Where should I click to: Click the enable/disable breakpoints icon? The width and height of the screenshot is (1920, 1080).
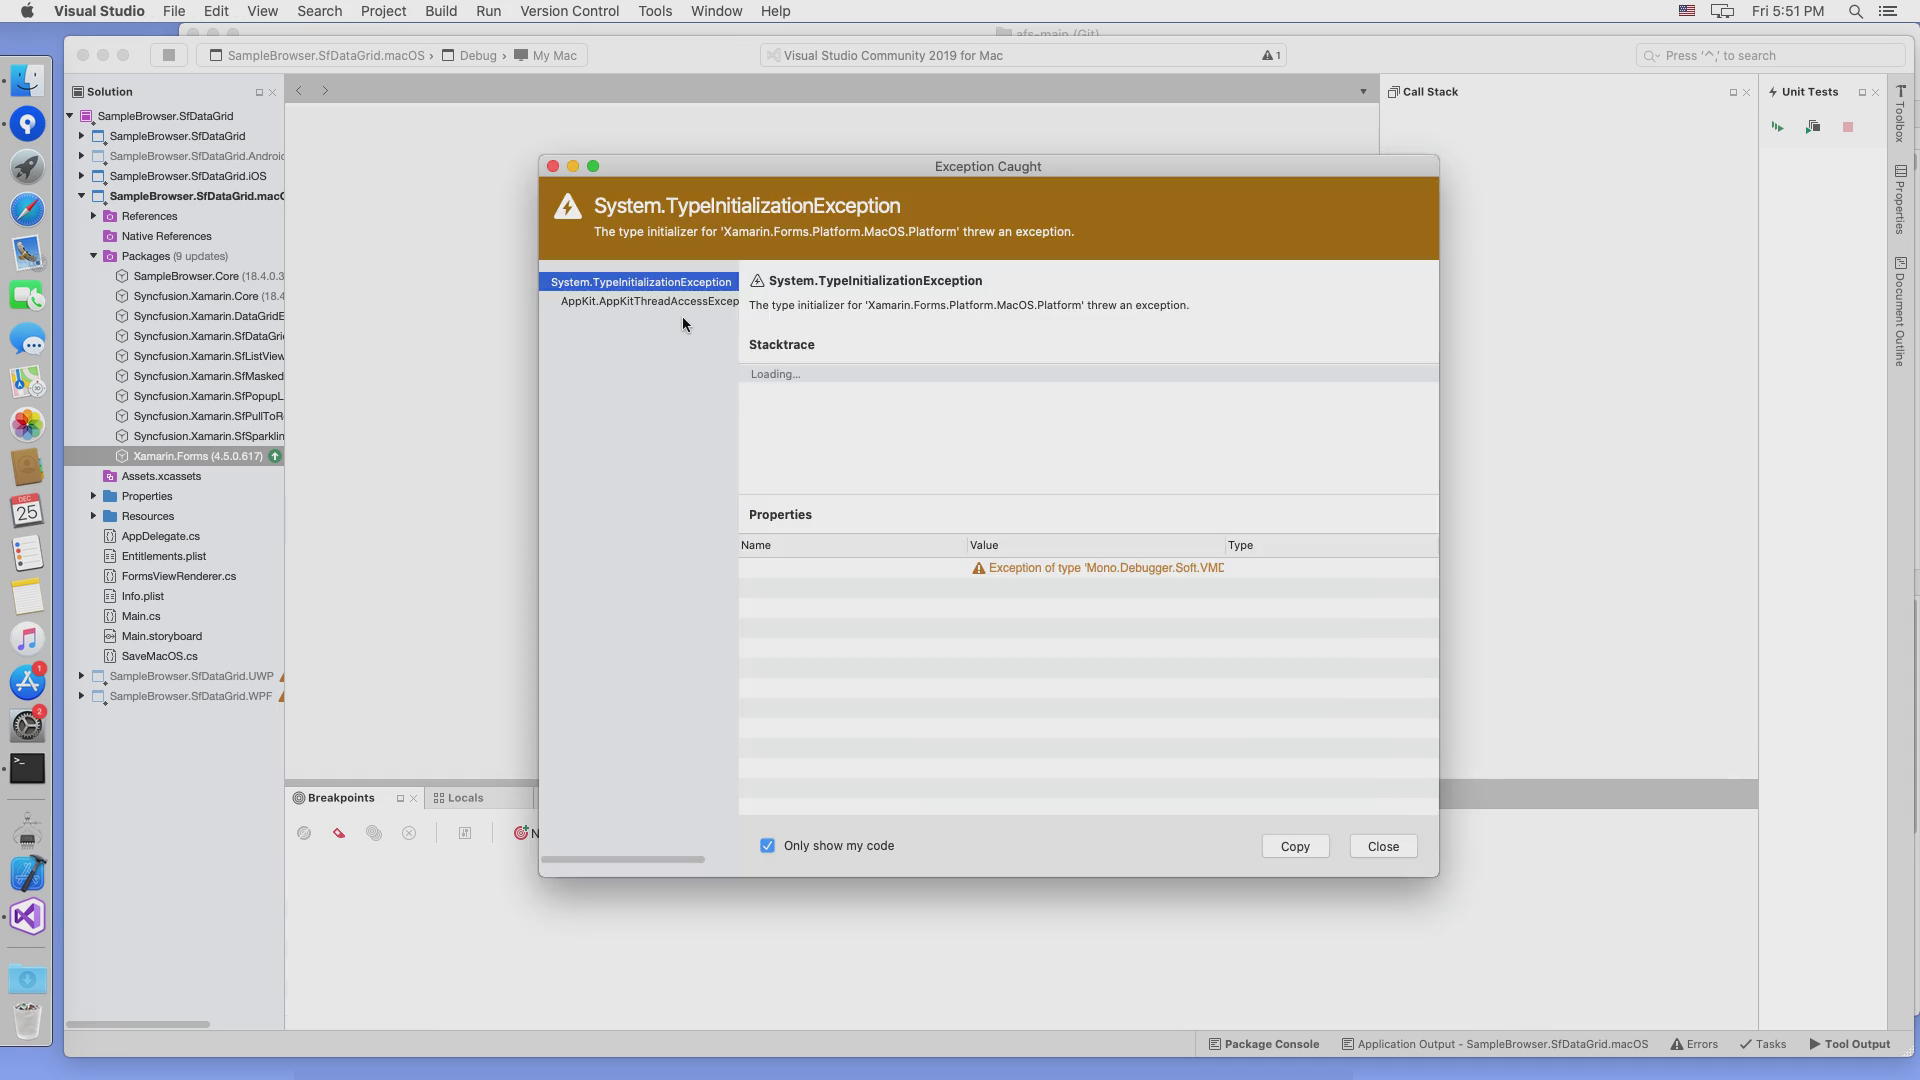[304, 833]
